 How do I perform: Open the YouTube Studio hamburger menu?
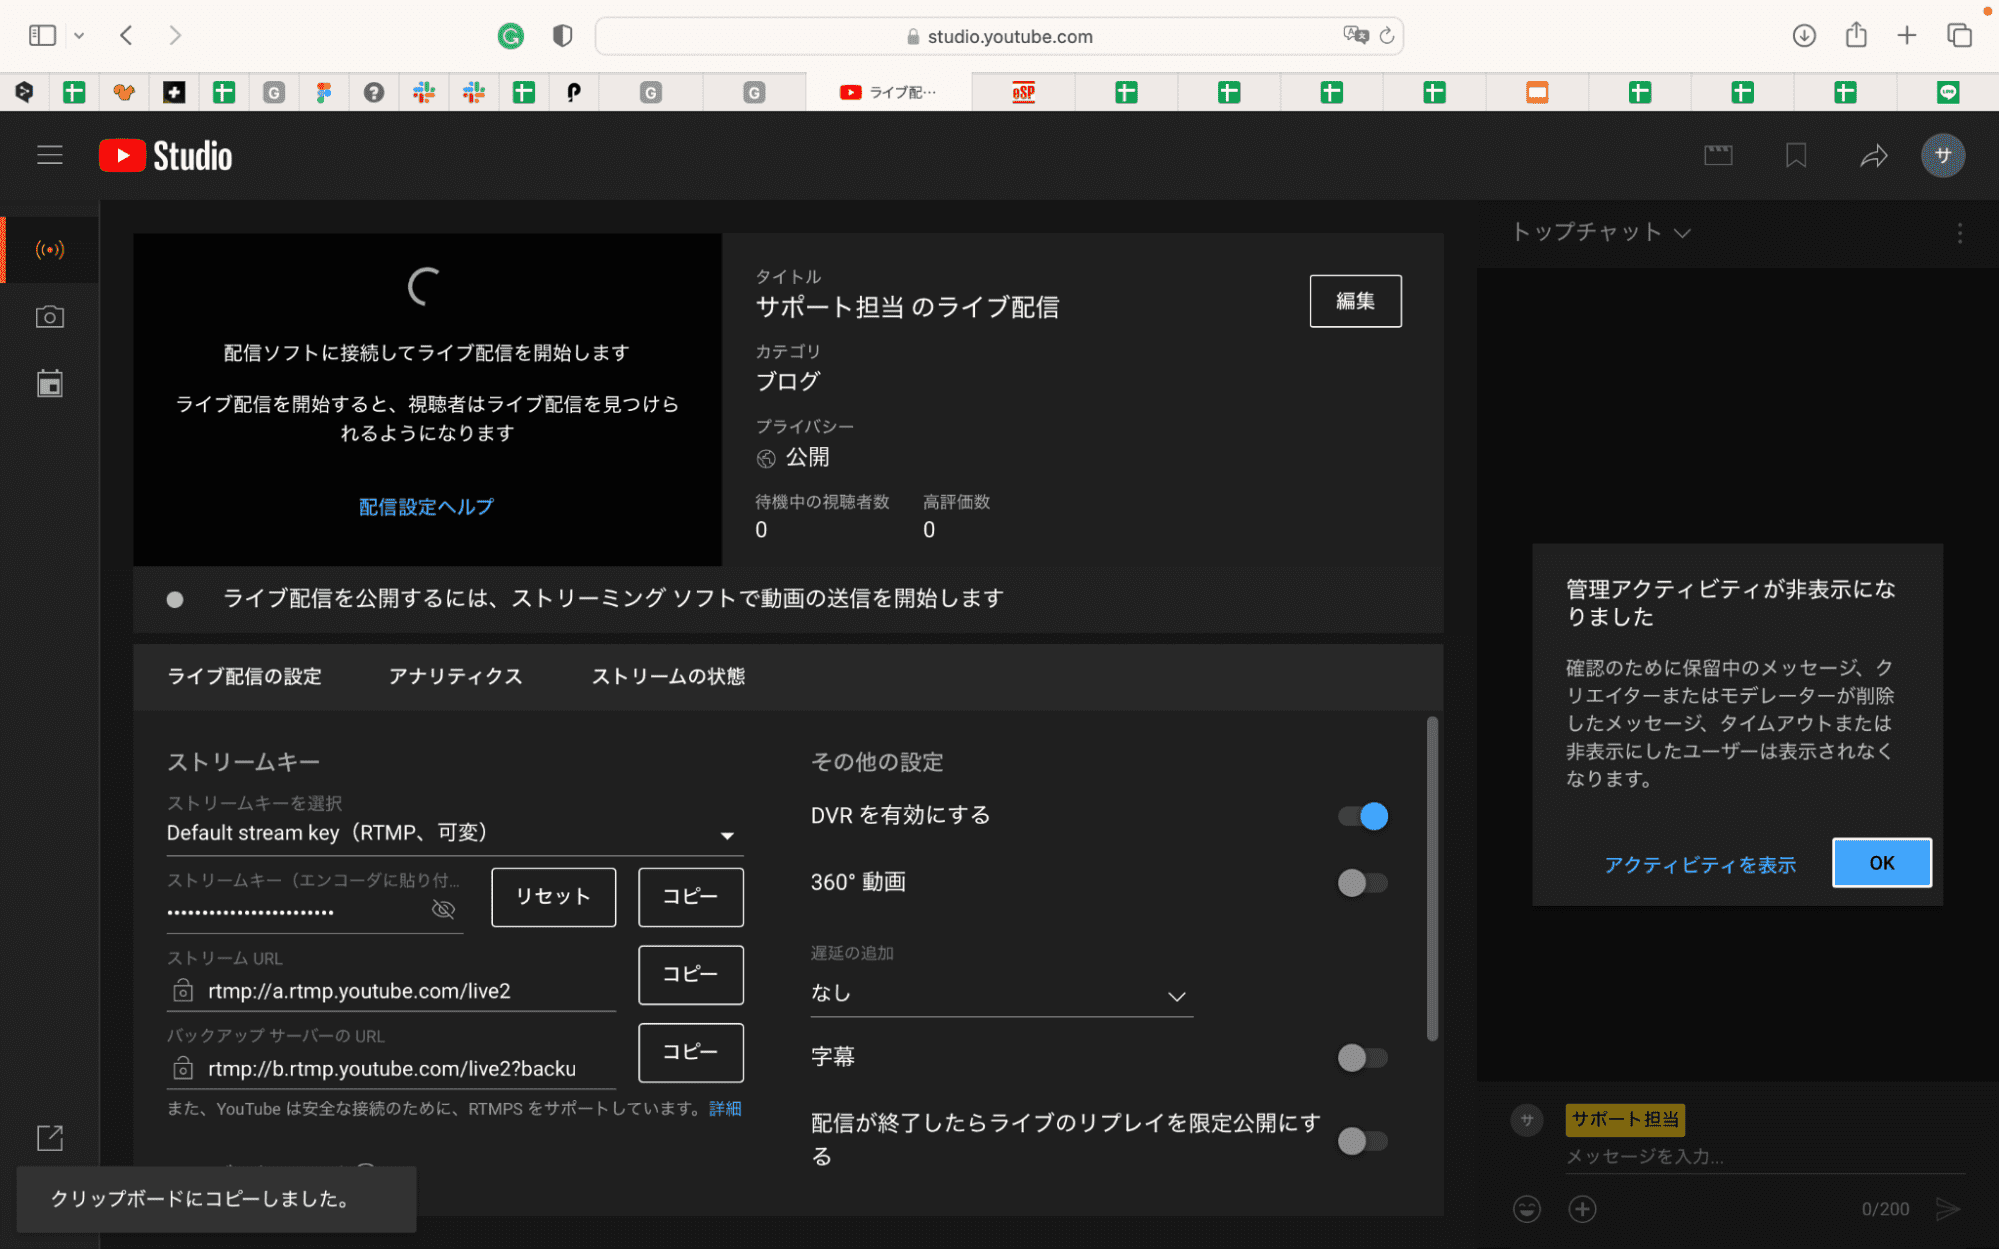click(49, 155)
